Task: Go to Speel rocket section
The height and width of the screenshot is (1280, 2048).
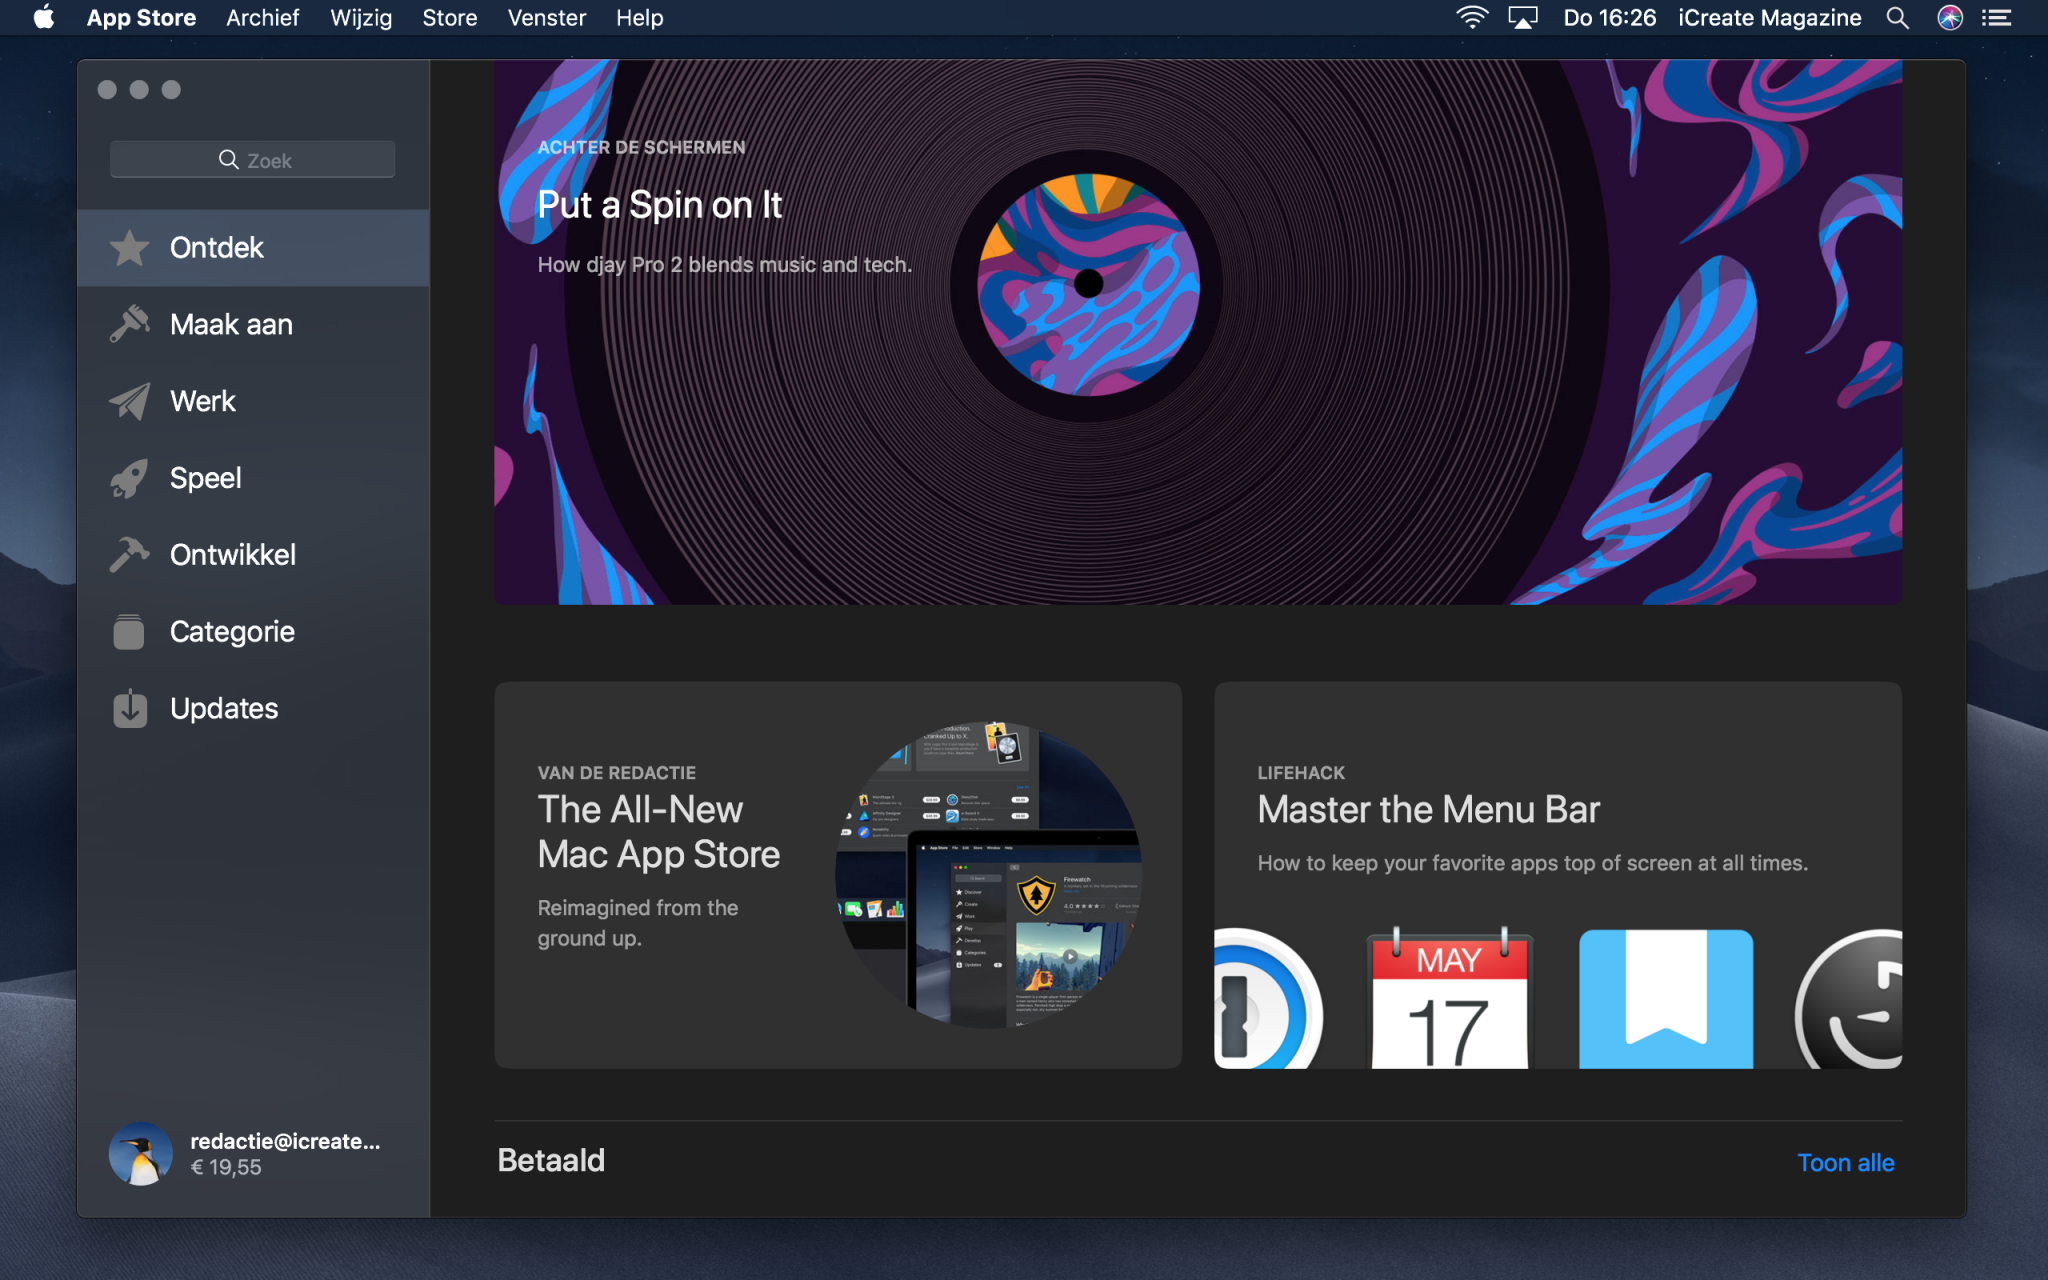Action: click(129, 478)
